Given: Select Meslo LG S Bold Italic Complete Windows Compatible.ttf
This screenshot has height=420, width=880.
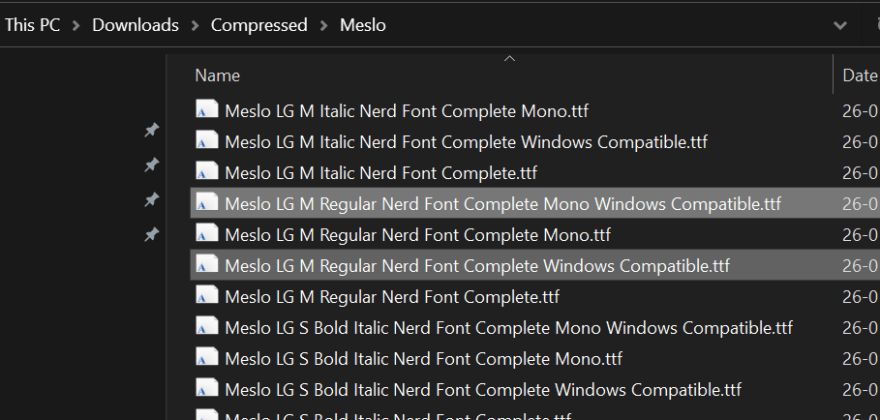Looking at the screenshot, I should pos(483,389).
